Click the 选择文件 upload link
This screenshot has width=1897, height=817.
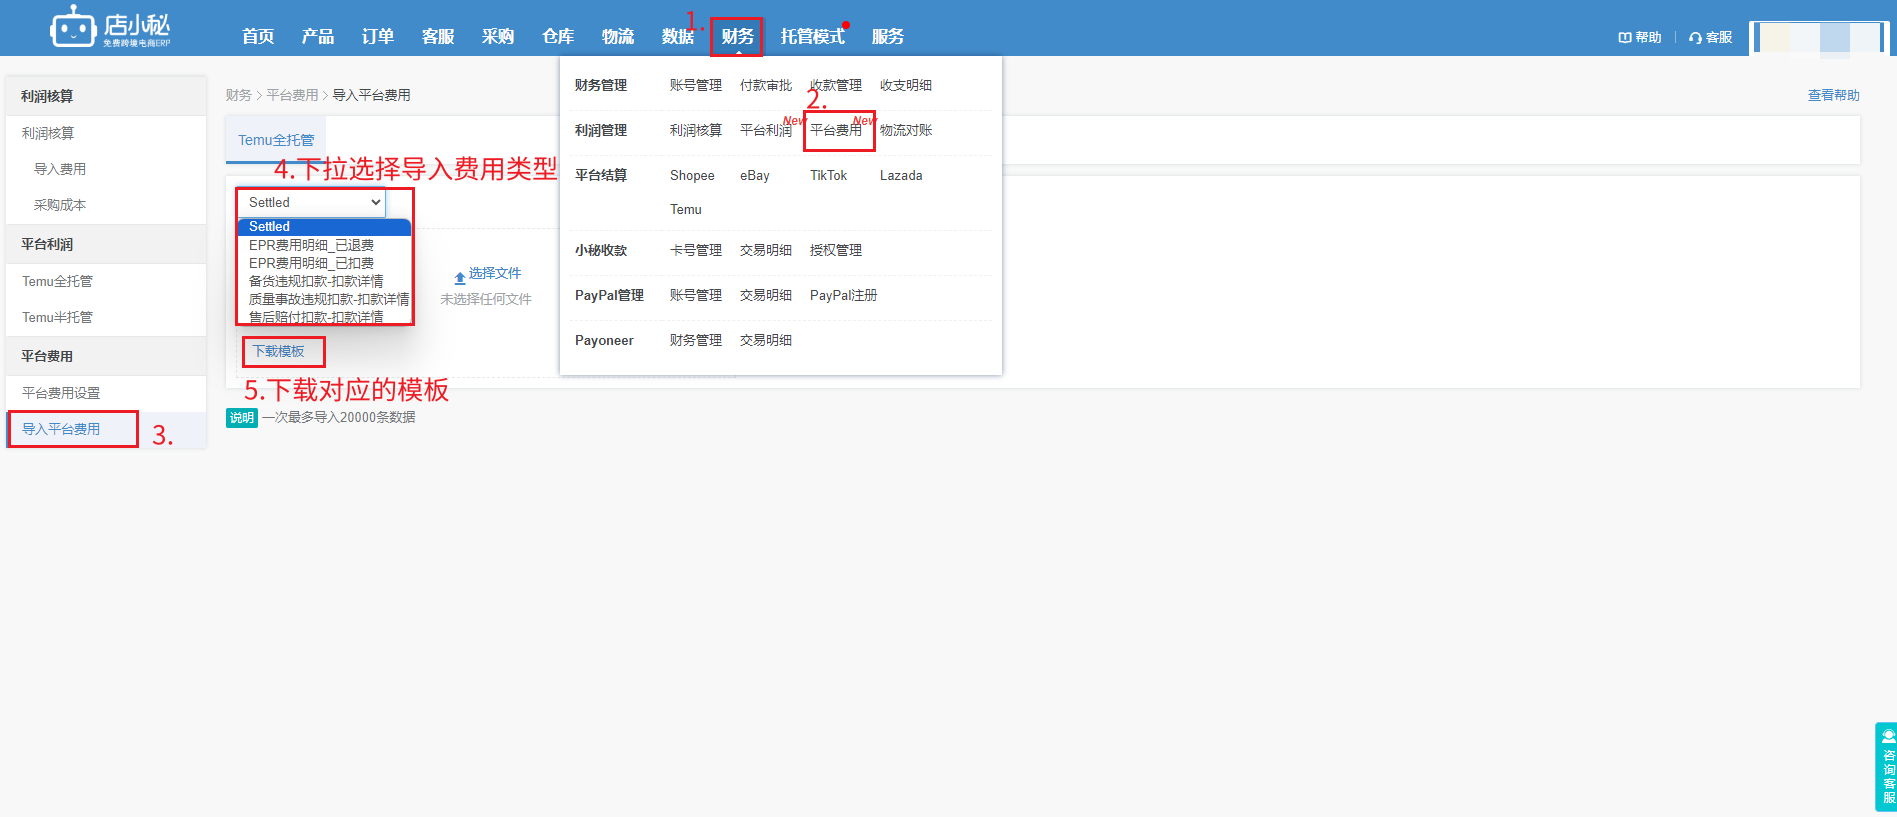click(495, 273)
